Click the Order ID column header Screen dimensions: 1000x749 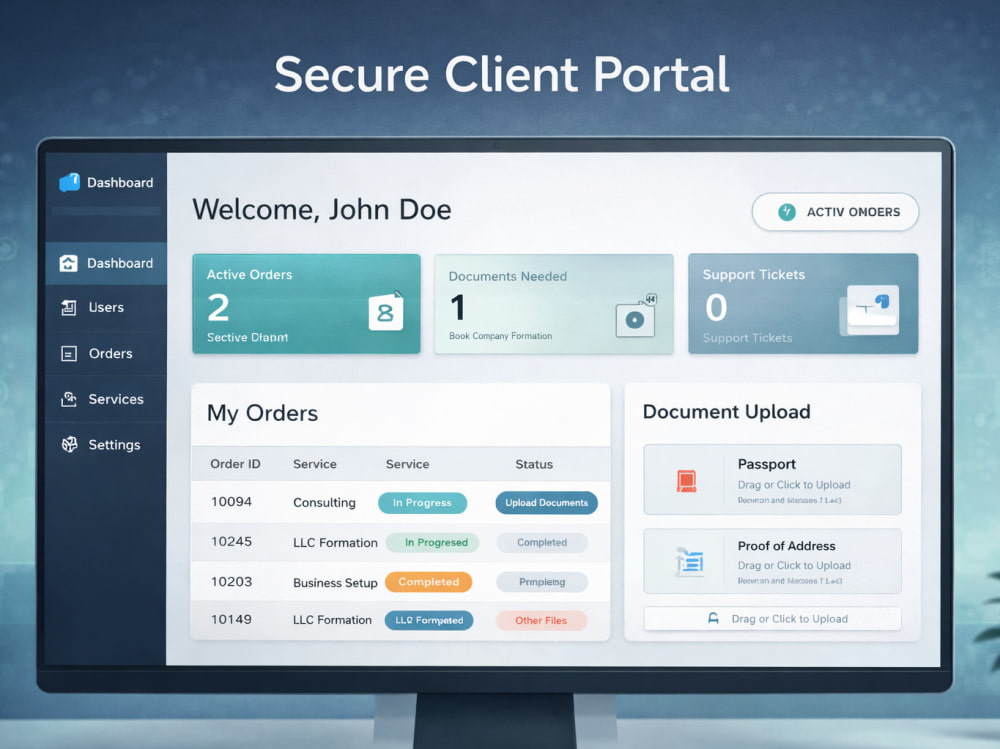(x=235, y=464)
